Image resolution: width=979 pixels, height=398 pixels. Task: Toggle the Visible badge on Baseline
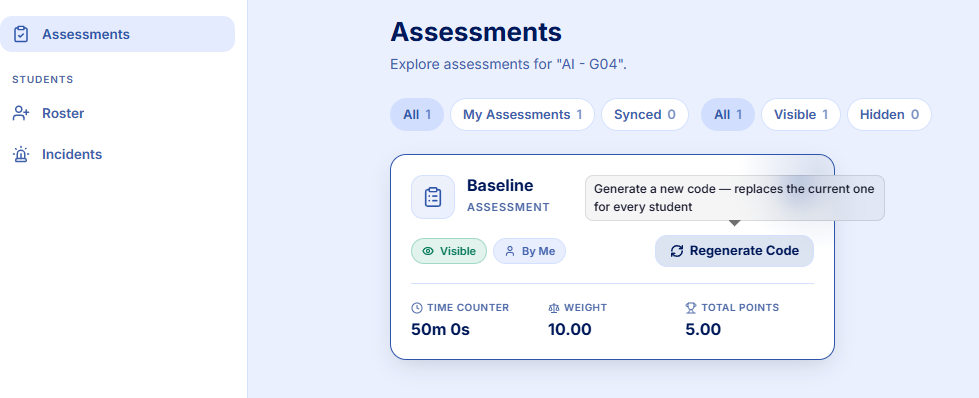[449, 251]
